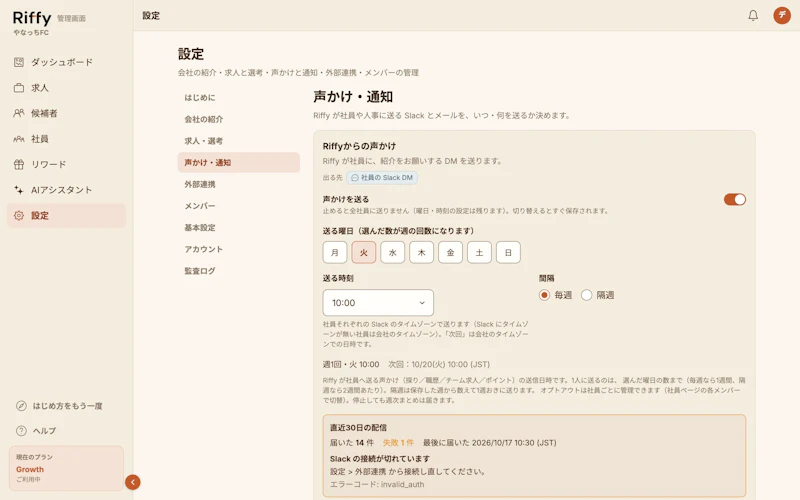Open the dashboard icon in sidebar

click(19, 62)
